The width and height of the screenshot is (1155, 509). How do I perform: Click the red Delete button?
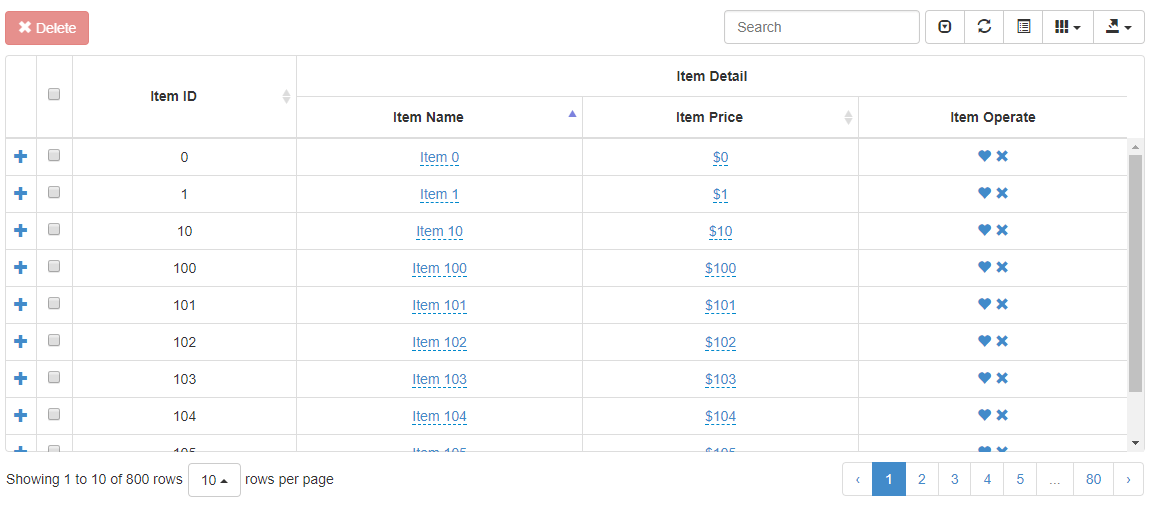[47, 28]
